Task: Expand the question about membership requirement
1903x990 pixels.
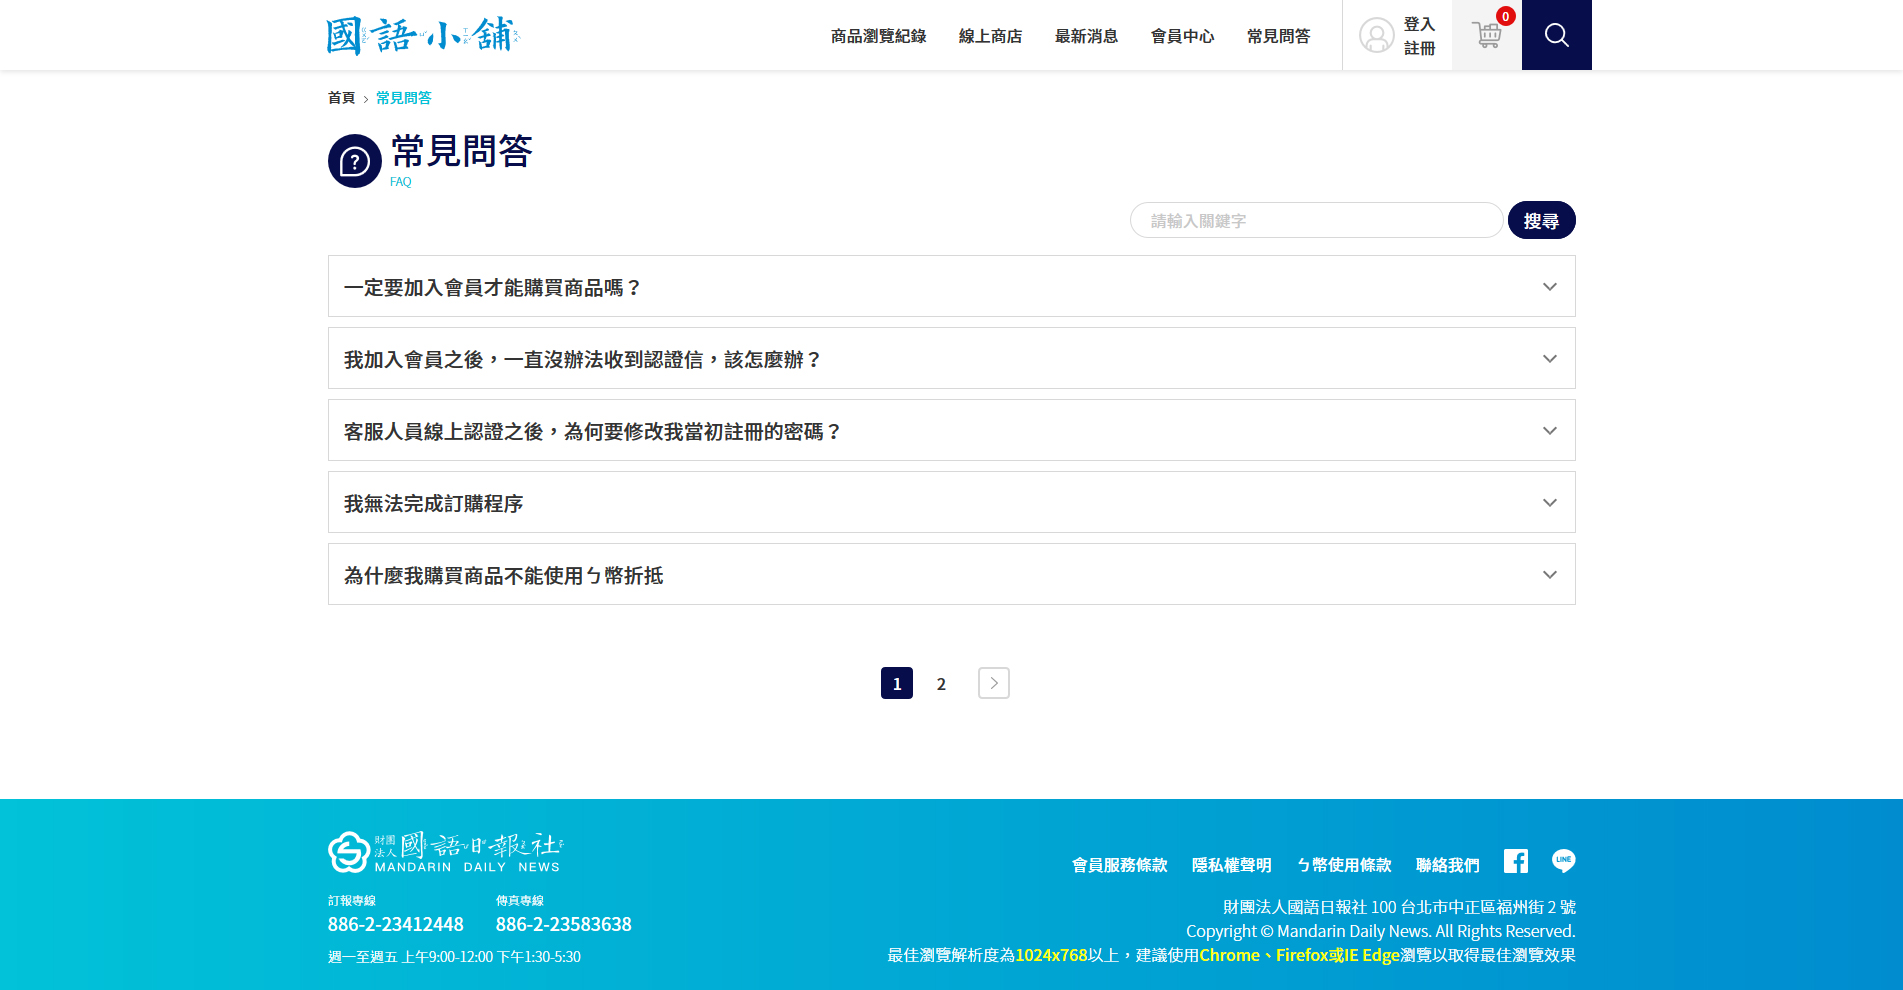Action: pos(950,286)
